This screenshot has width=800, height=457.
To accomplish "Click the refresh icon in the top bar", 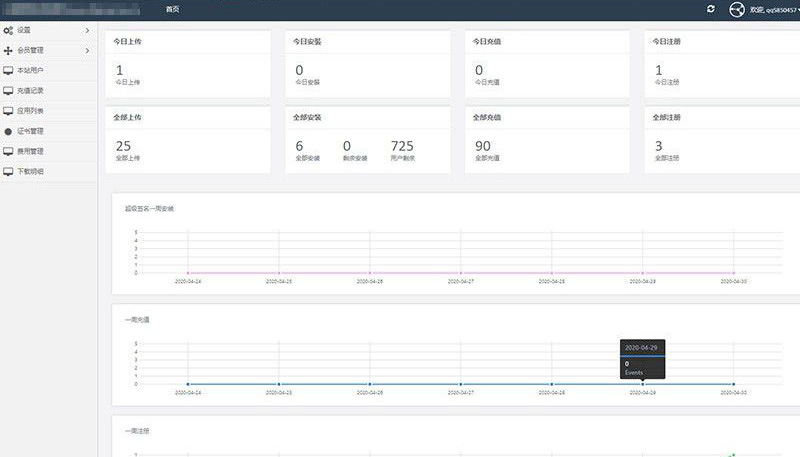I will (x=711, y=9).
